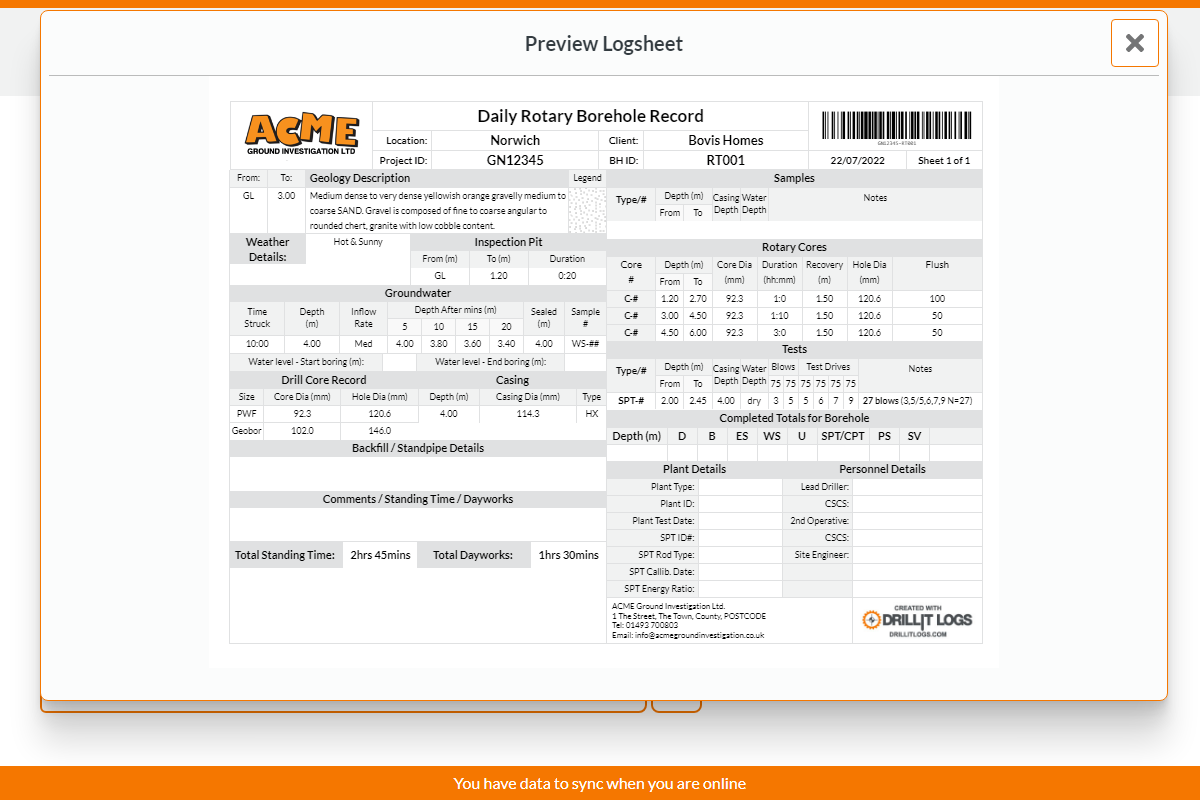The width and height of the screenshot is (1200, 800).
Task: Click time struck value 10:00
Action: (257, 344)
